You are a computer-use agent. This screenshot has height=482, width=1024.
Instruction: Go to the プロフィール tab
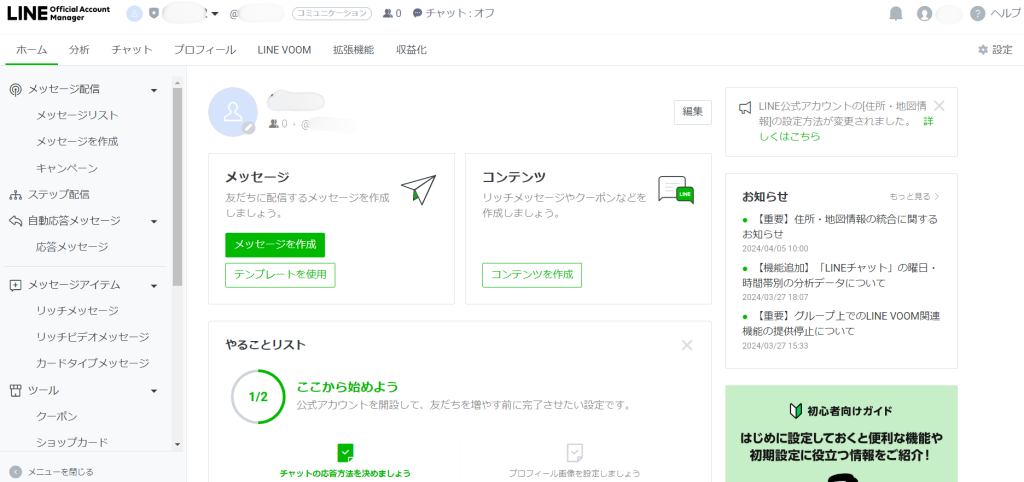tap(205, 50)
